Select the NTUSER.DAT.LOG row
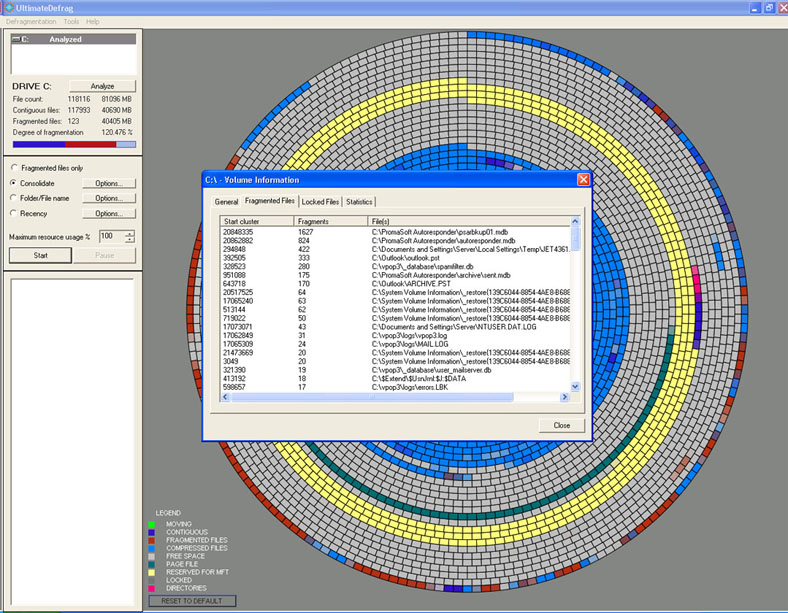The image size is (788, 613). 396,327
